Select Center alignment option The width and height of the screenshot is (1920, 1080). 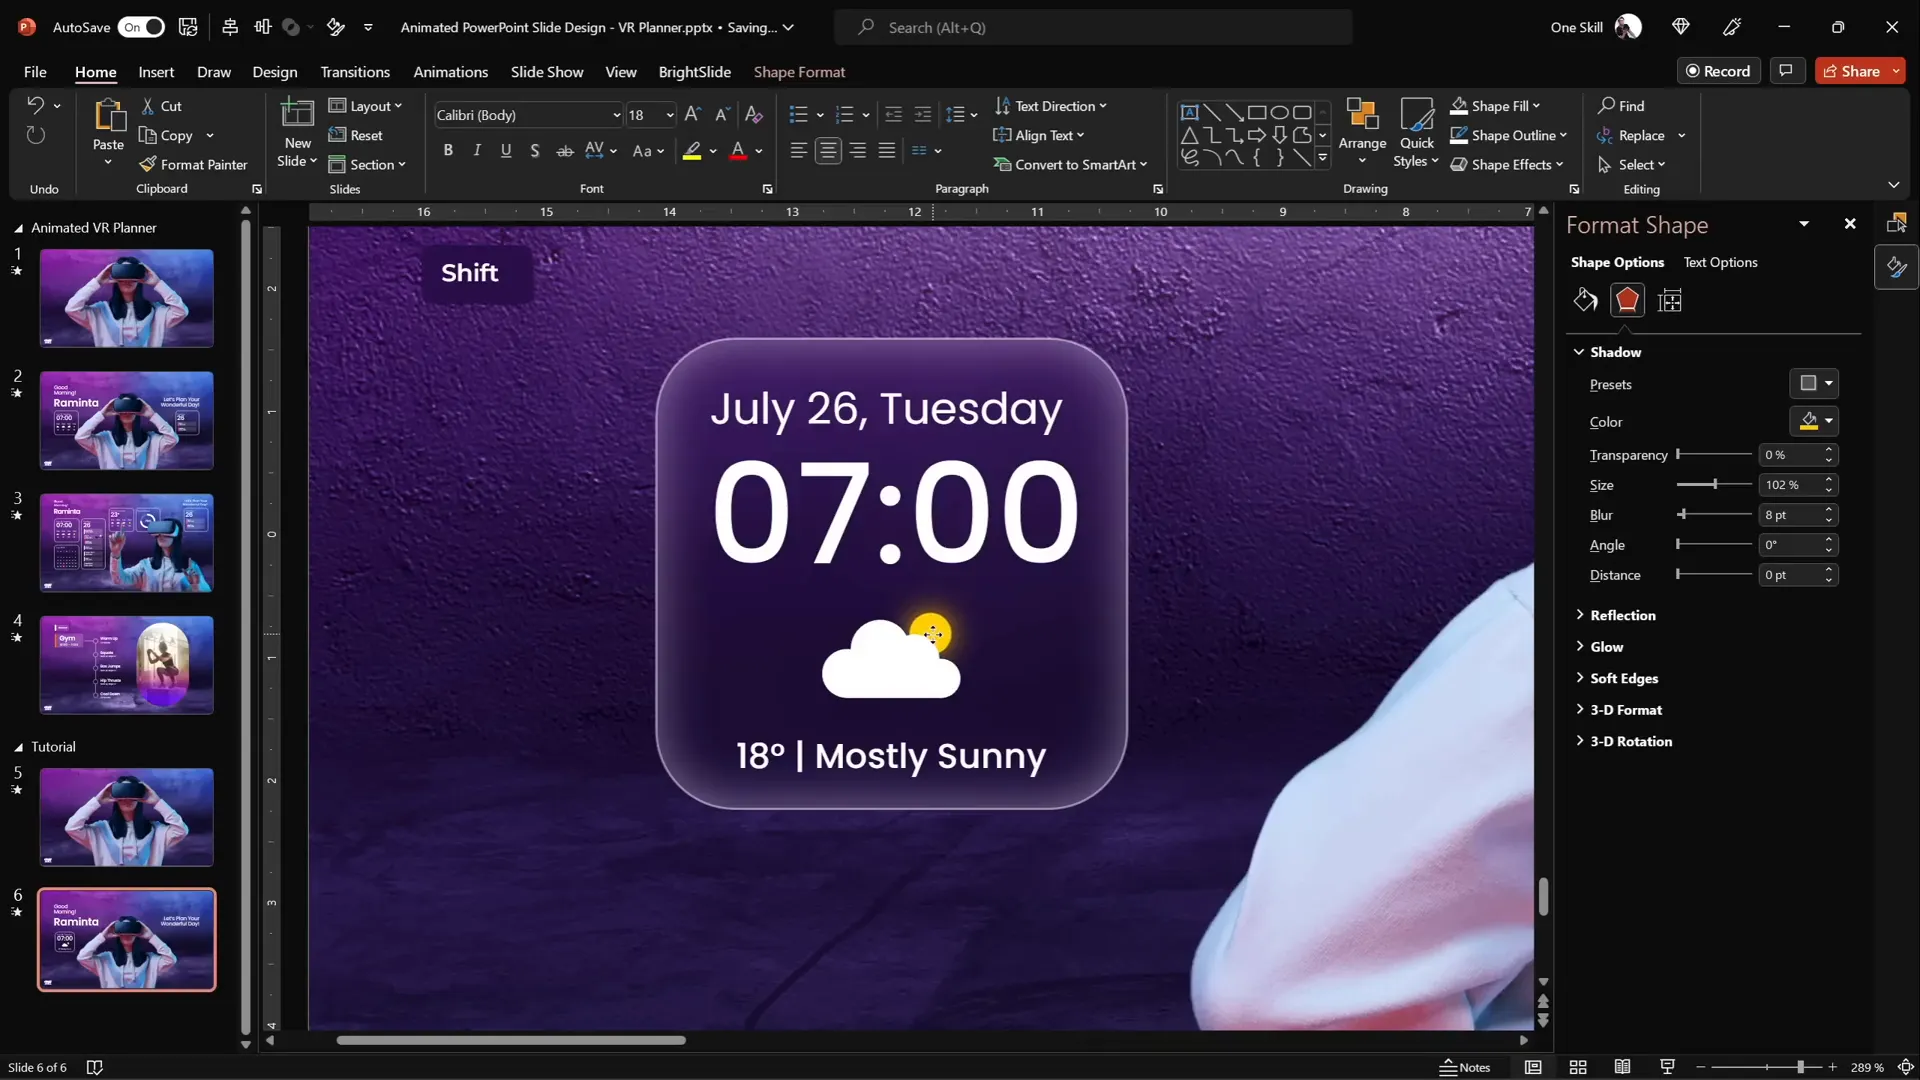coord(828,151)
